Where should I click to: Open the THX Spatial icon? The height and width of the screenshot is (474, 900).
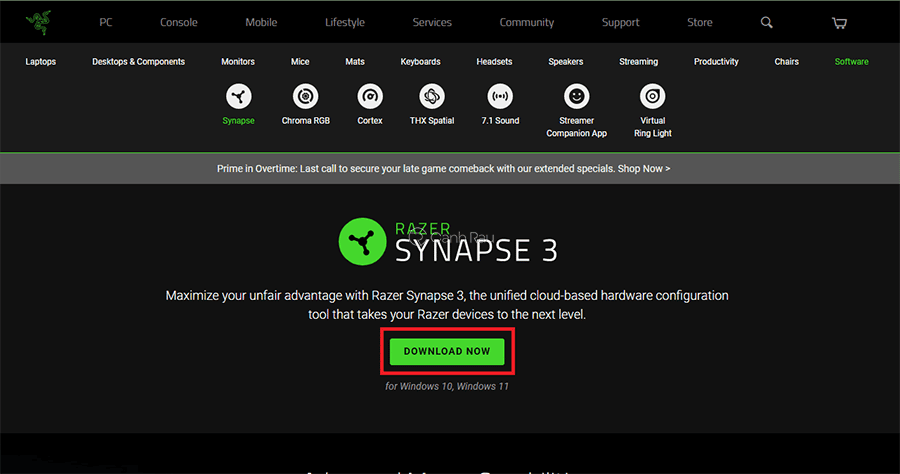432,97
